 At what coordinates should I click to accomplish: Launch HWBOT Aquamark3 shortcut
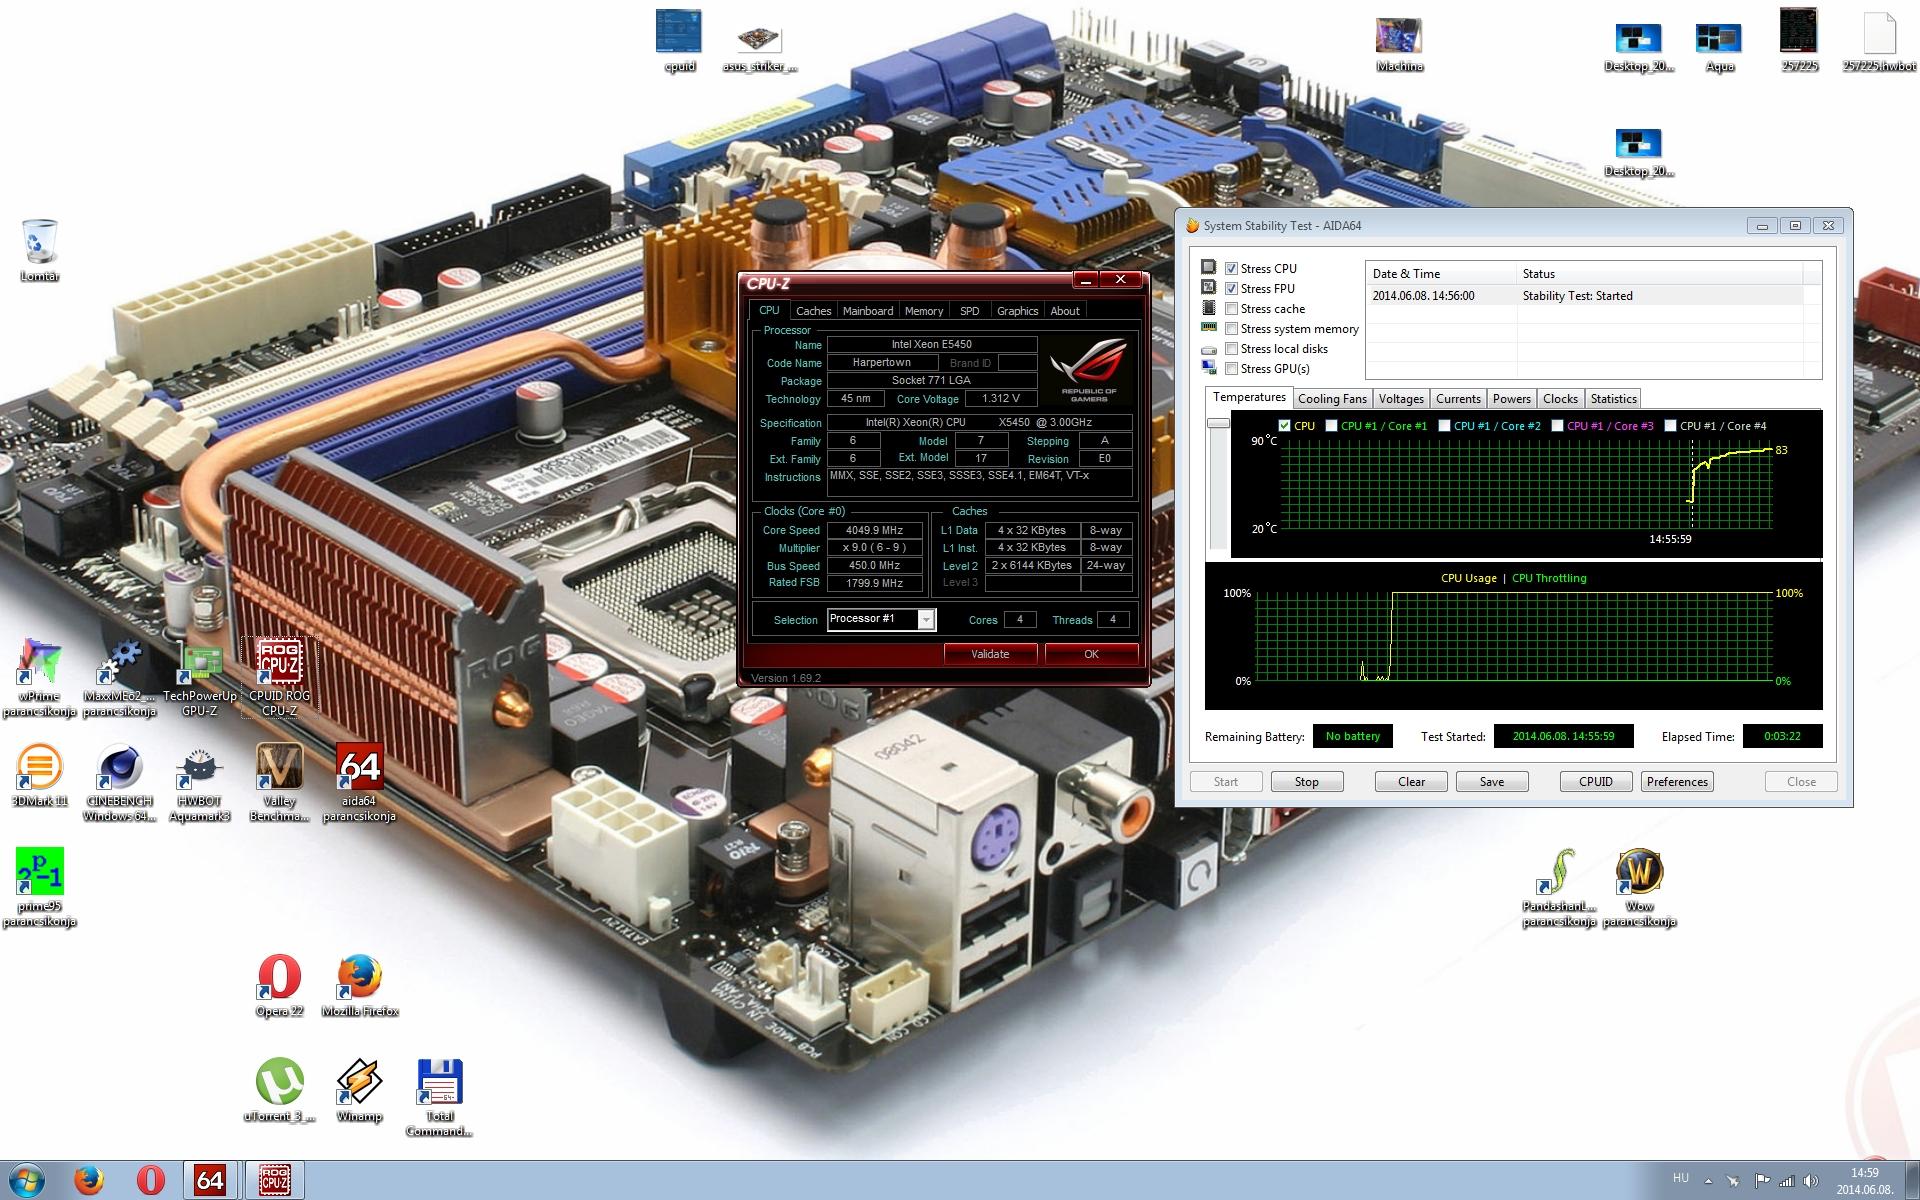tap(200, 783)
